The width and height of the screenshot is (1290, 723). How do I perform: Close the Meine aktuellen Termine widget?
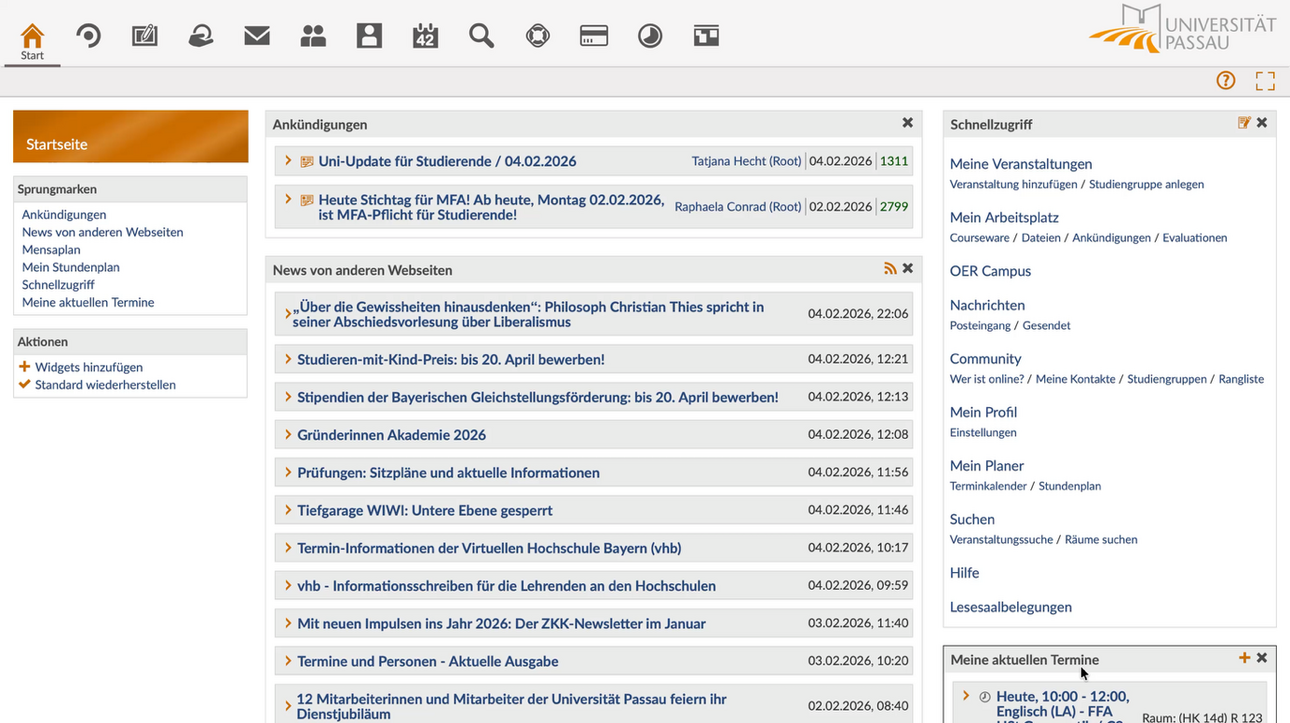[1262, 658]
